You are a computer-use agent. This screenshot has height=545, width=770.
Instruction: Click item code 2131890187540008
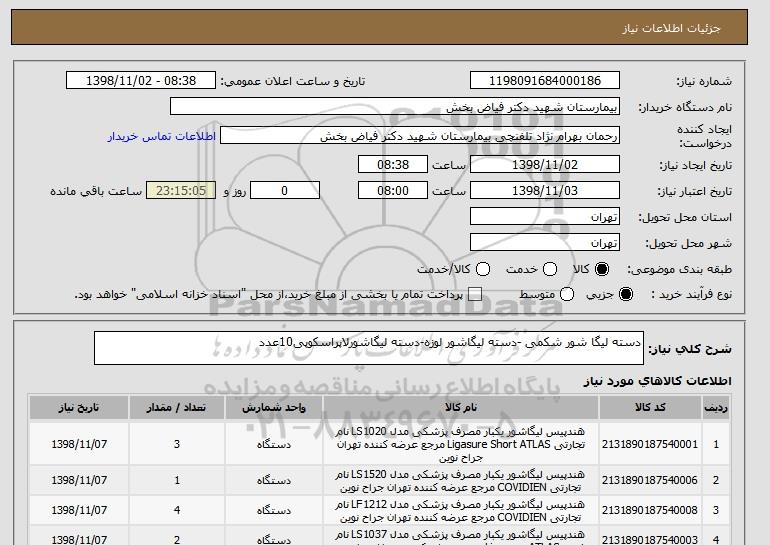(650, 511)
